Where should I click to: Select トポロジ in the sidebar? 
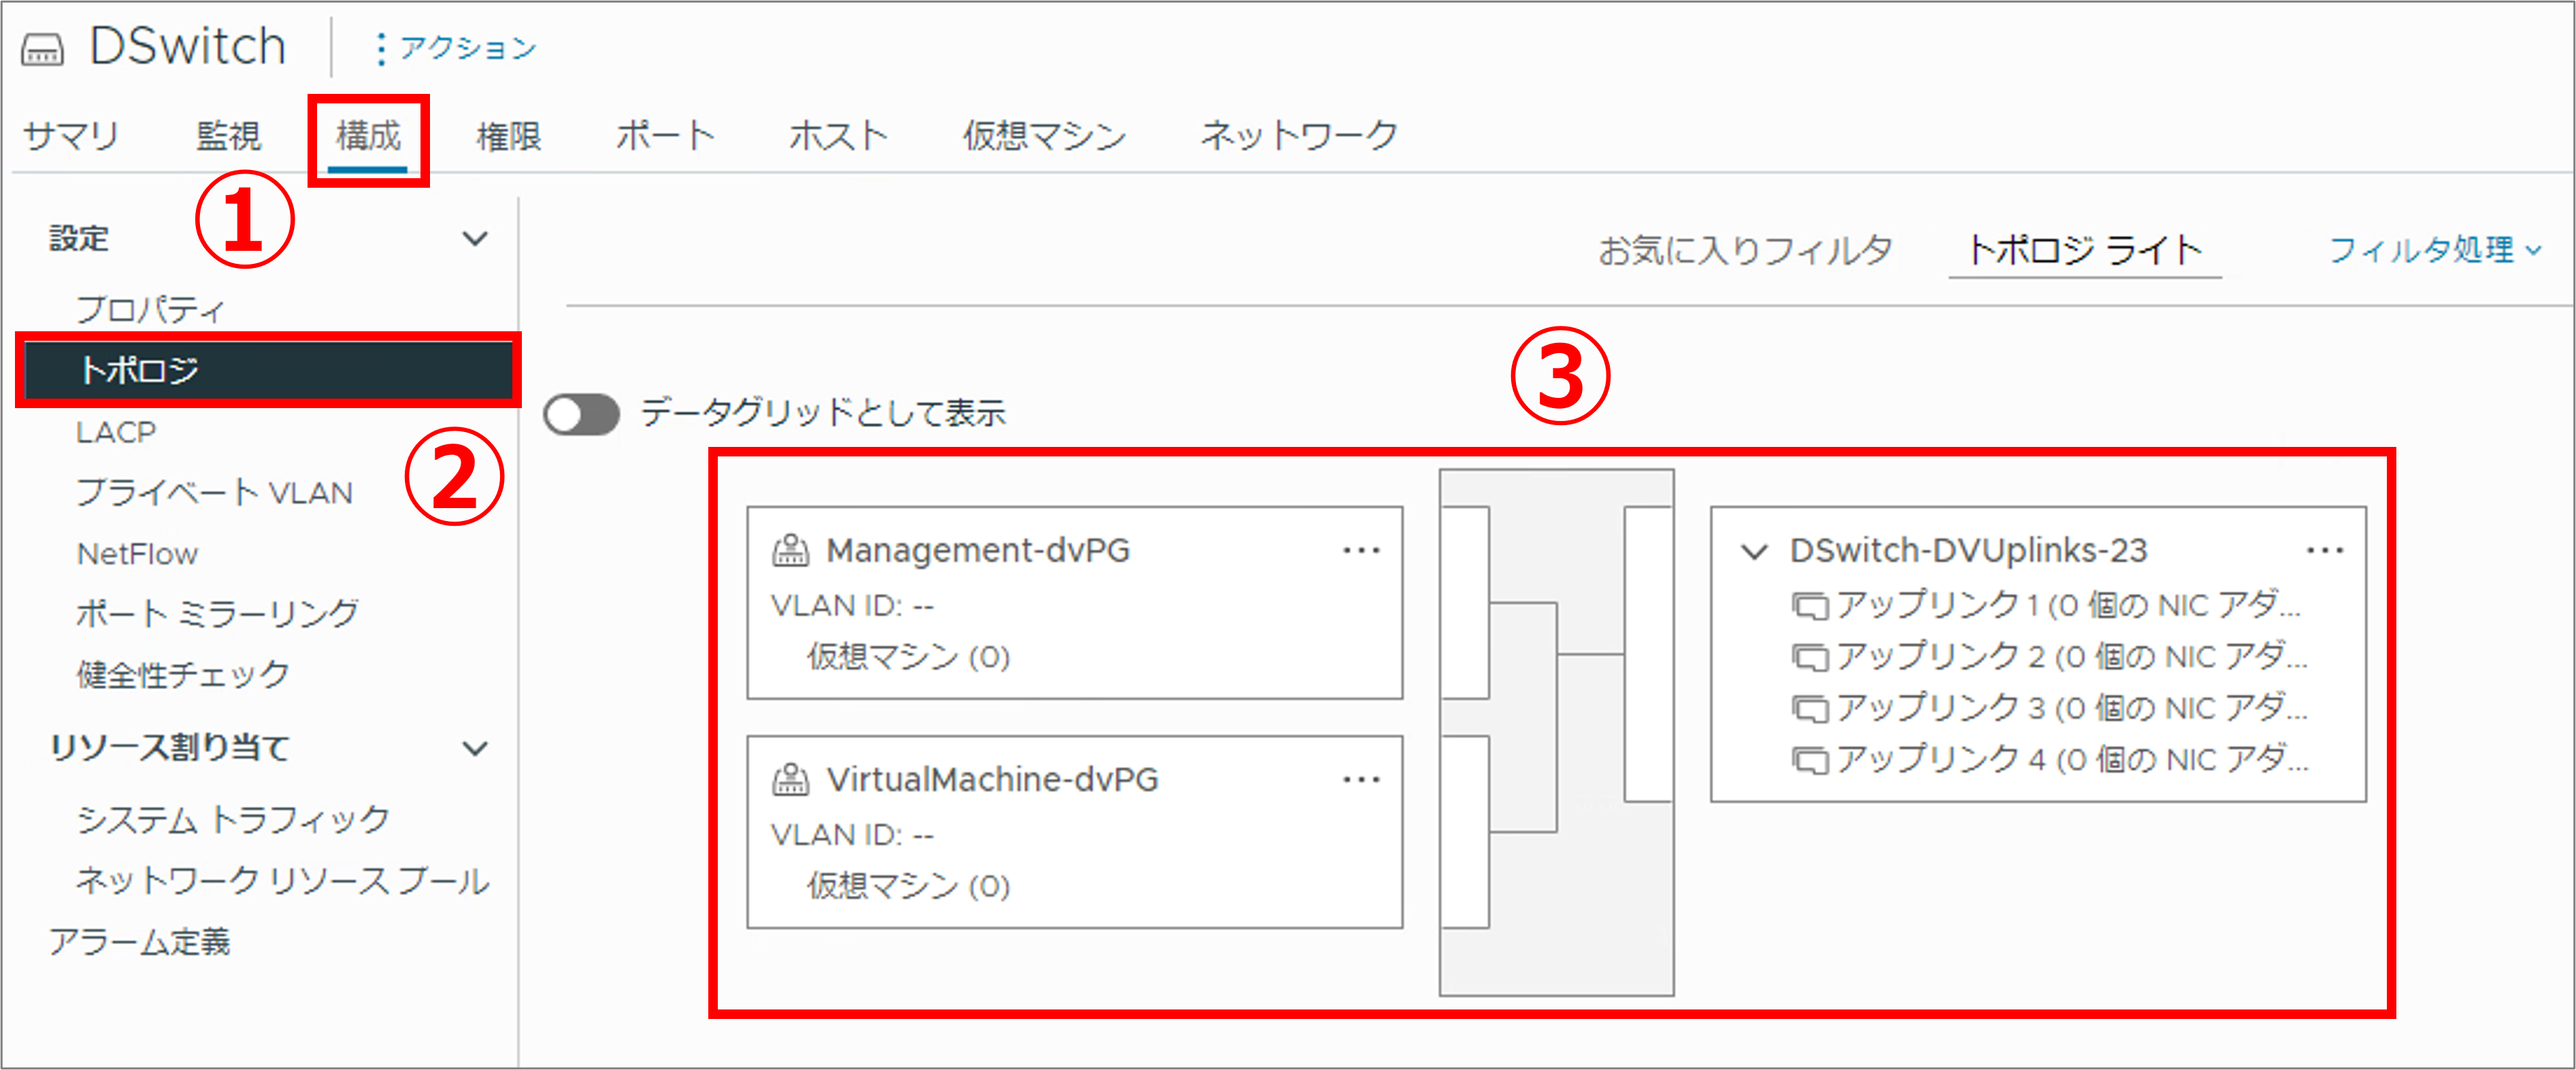pos(268,370)
